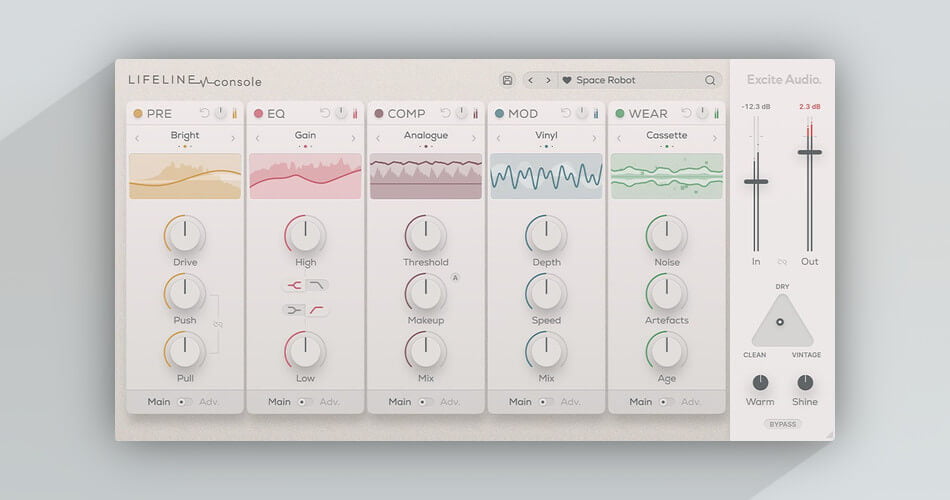Toggle the PRE module power dot
This screenshot has height=500, width=950.
click(138, 113)
